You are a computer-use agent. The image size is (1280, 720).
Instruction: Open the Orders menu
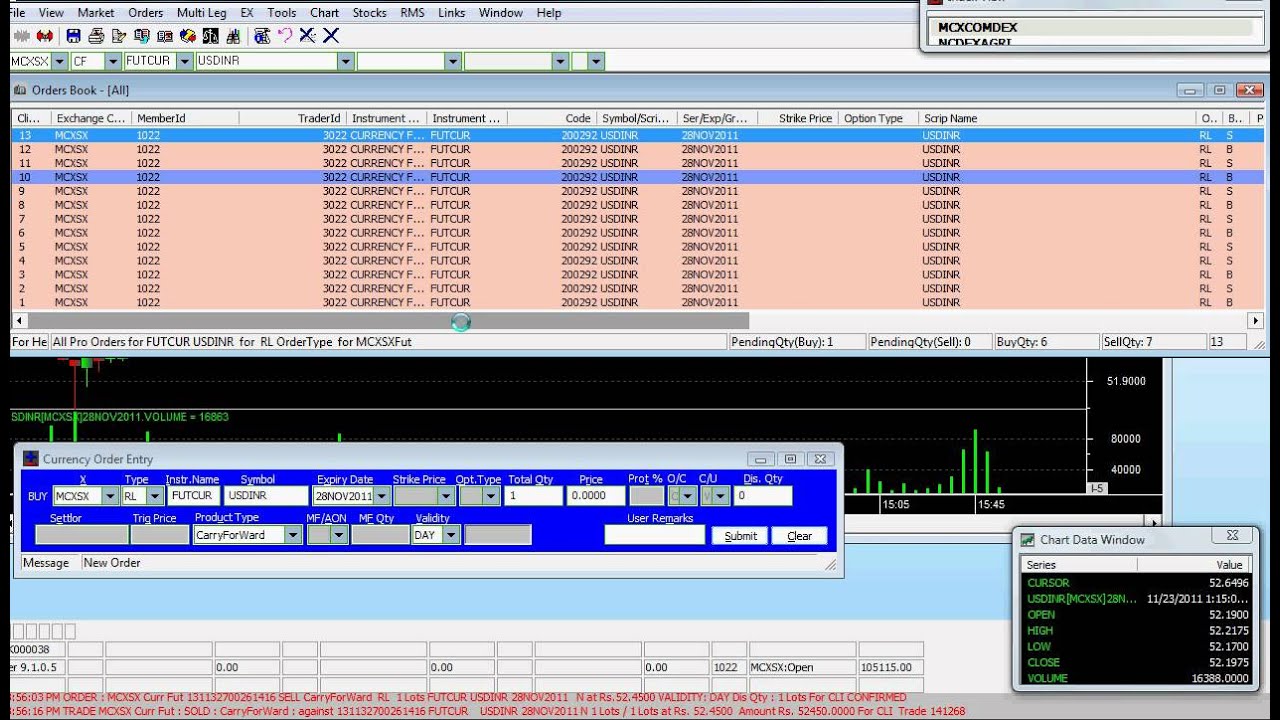click(146, 13)
